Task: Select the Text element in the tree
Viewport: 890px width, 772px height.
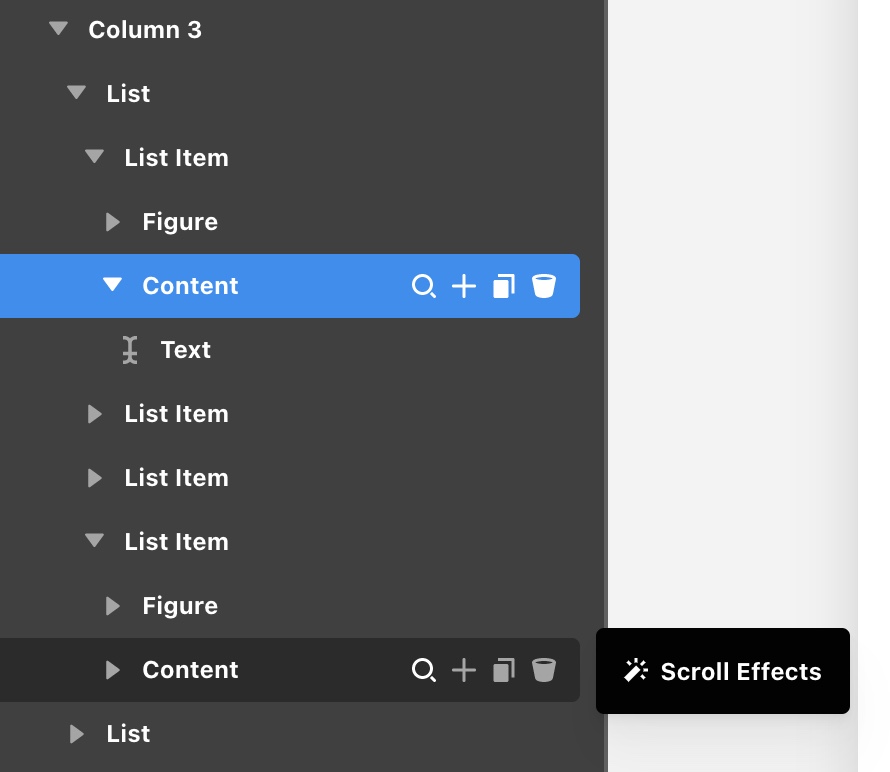Action: tap(185, 350)
